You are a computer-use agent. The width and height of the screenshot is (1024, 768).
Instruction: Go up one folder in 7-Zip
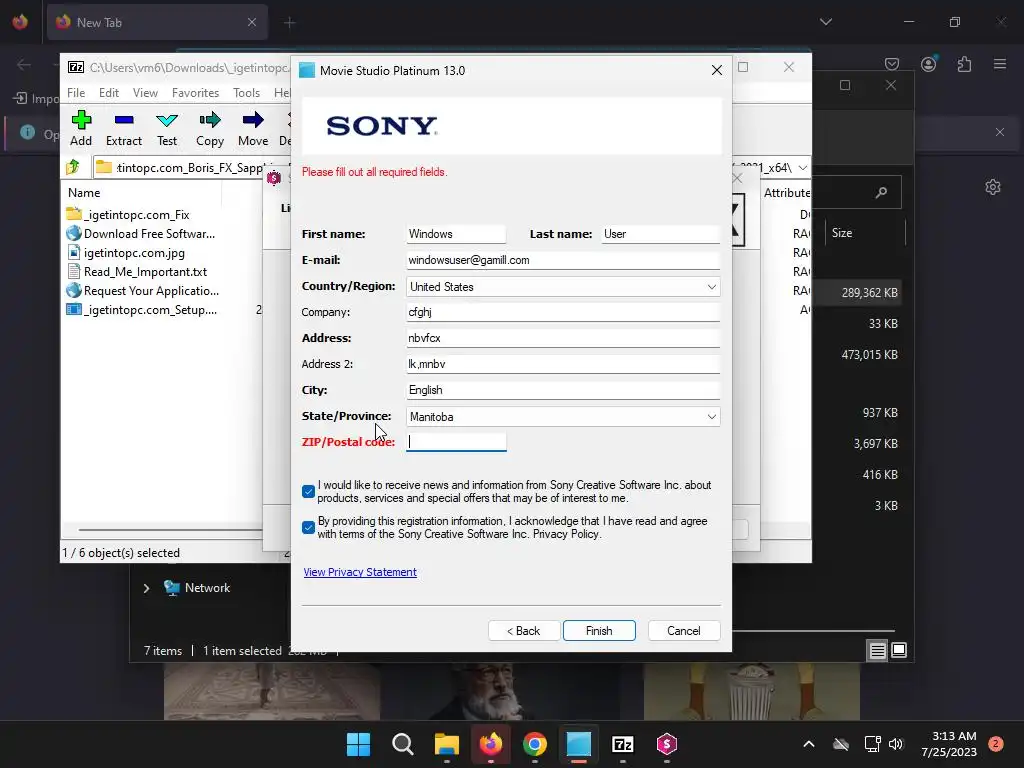73,167
